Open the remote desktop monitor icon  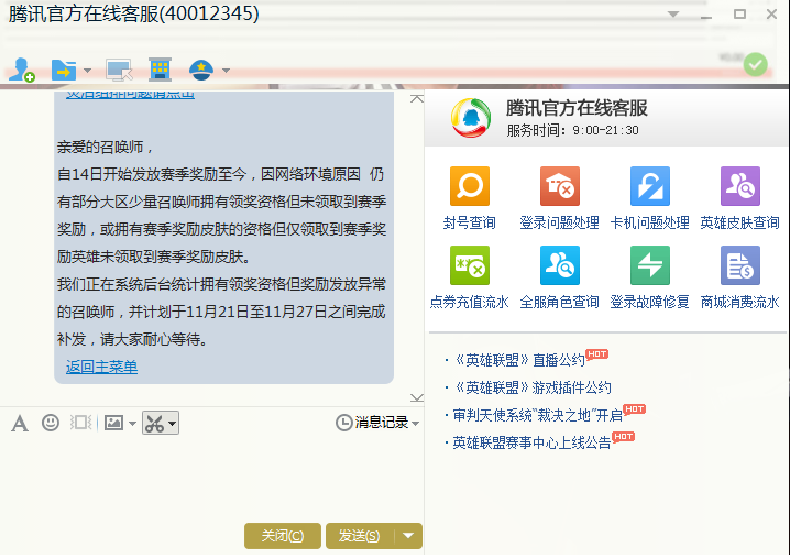[119, 70]
